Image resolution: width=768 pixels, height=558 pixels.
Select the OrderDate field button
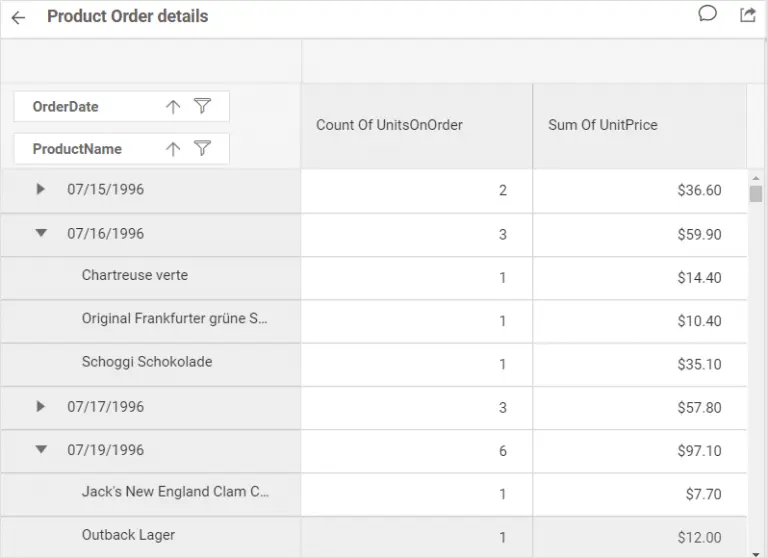point(66,107)
